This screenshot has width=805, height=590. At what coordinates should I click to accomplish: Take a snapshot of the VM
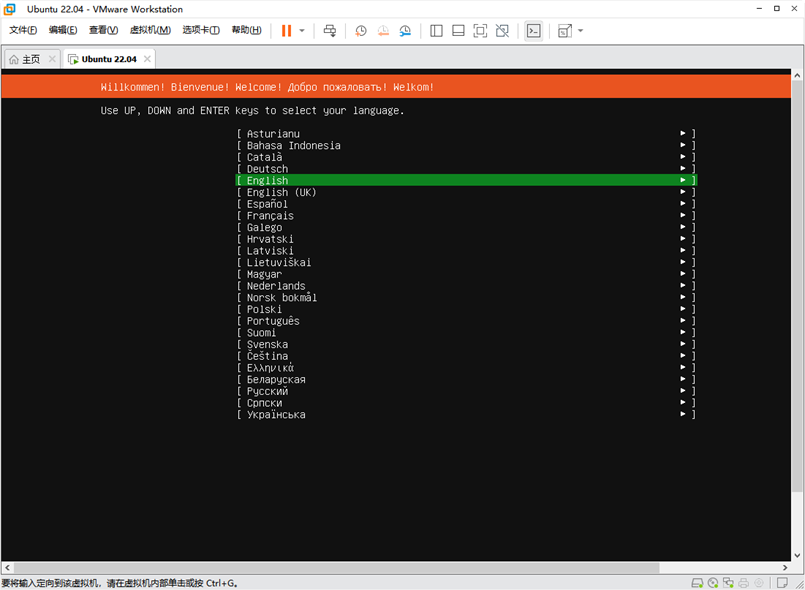[361, 31]
